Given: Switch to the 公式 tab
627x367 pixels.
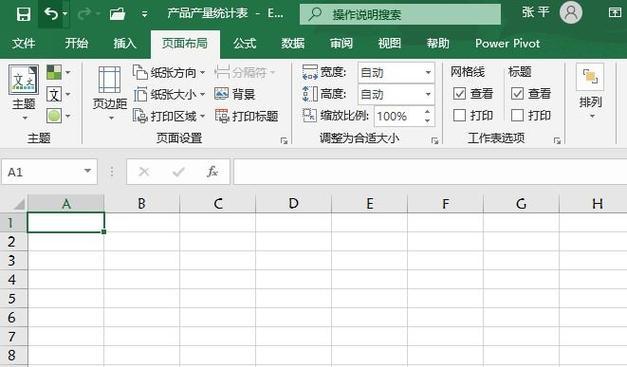Looking at the screenshot, I should 244,43.
